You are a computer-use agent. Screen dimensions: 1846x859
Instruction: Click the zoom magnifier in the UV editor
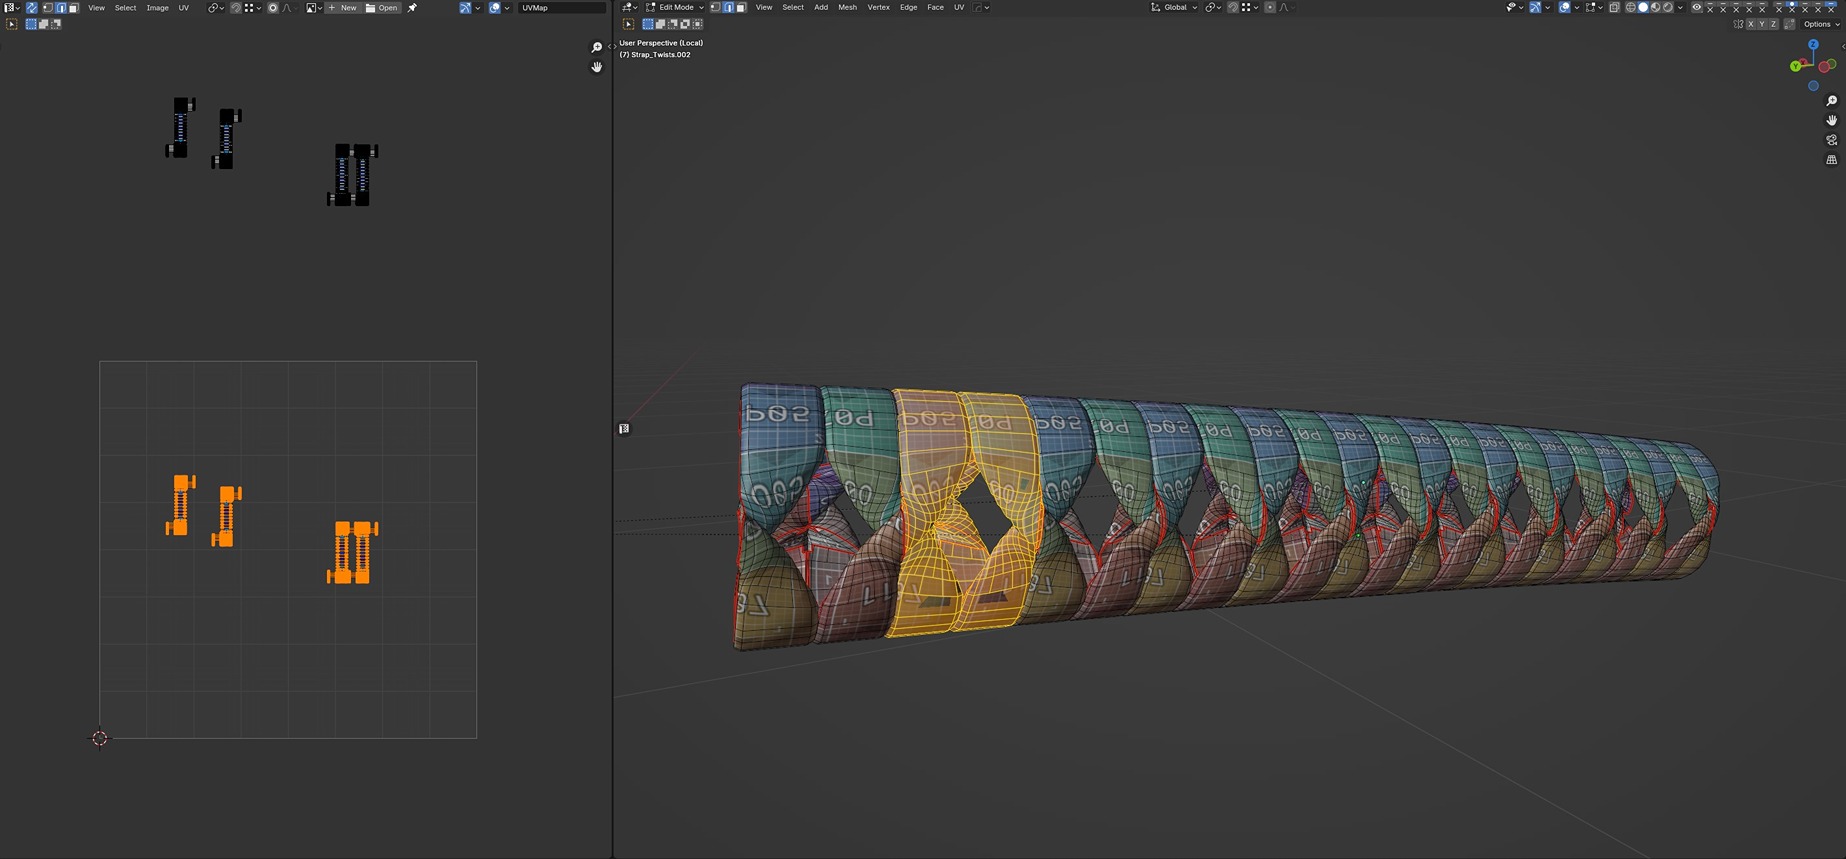coord(597,48)
